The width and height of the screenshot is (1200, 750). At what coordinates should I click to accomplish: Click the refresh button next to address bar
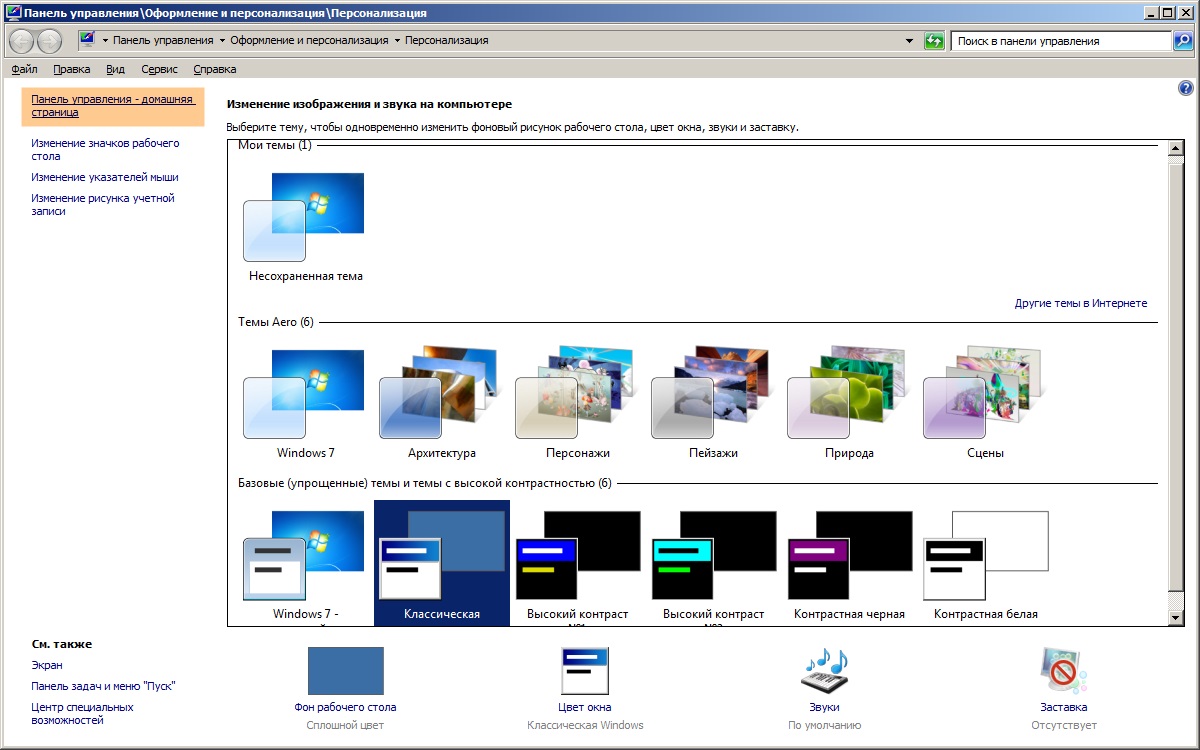[x=934, y=41]
